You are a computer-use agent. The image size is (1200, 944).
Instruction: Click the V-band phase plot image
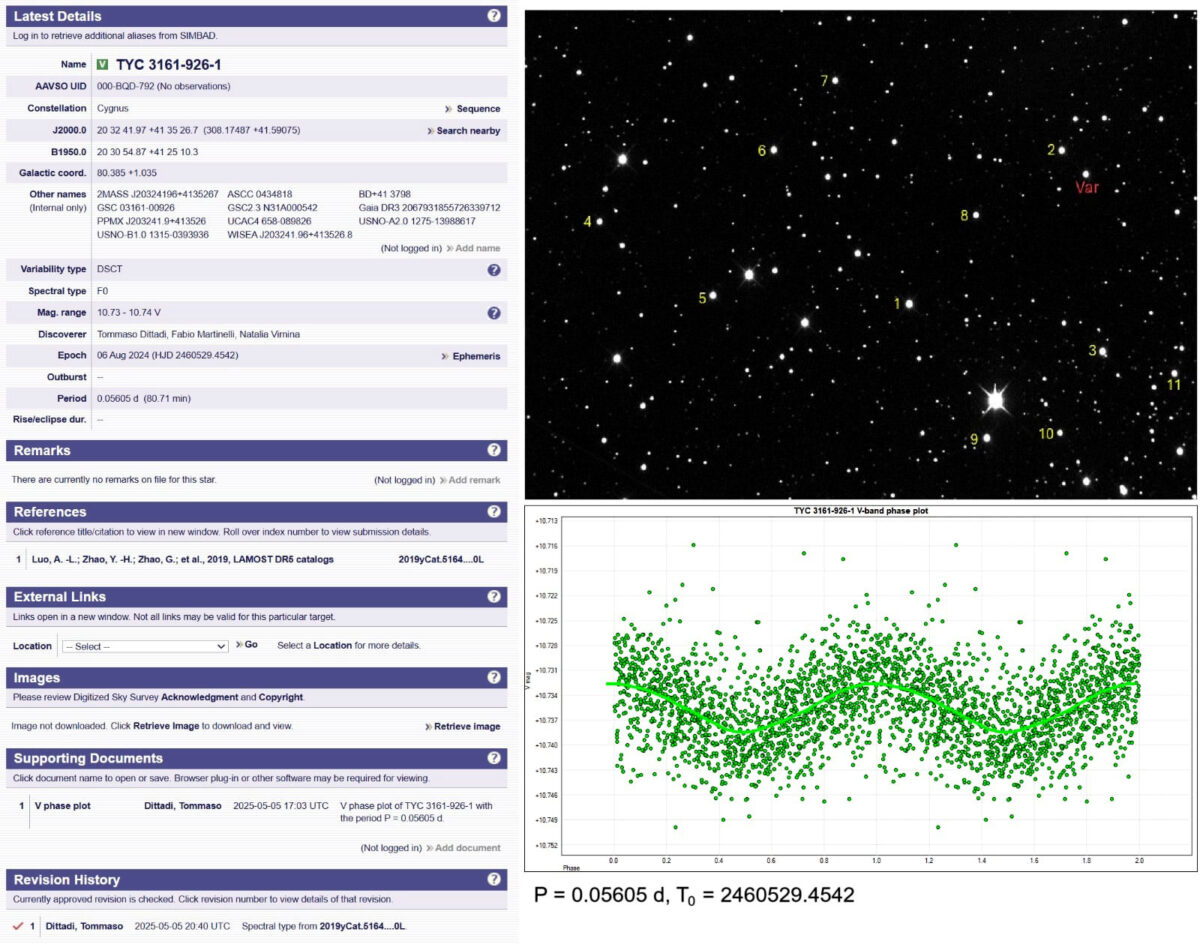860,688
